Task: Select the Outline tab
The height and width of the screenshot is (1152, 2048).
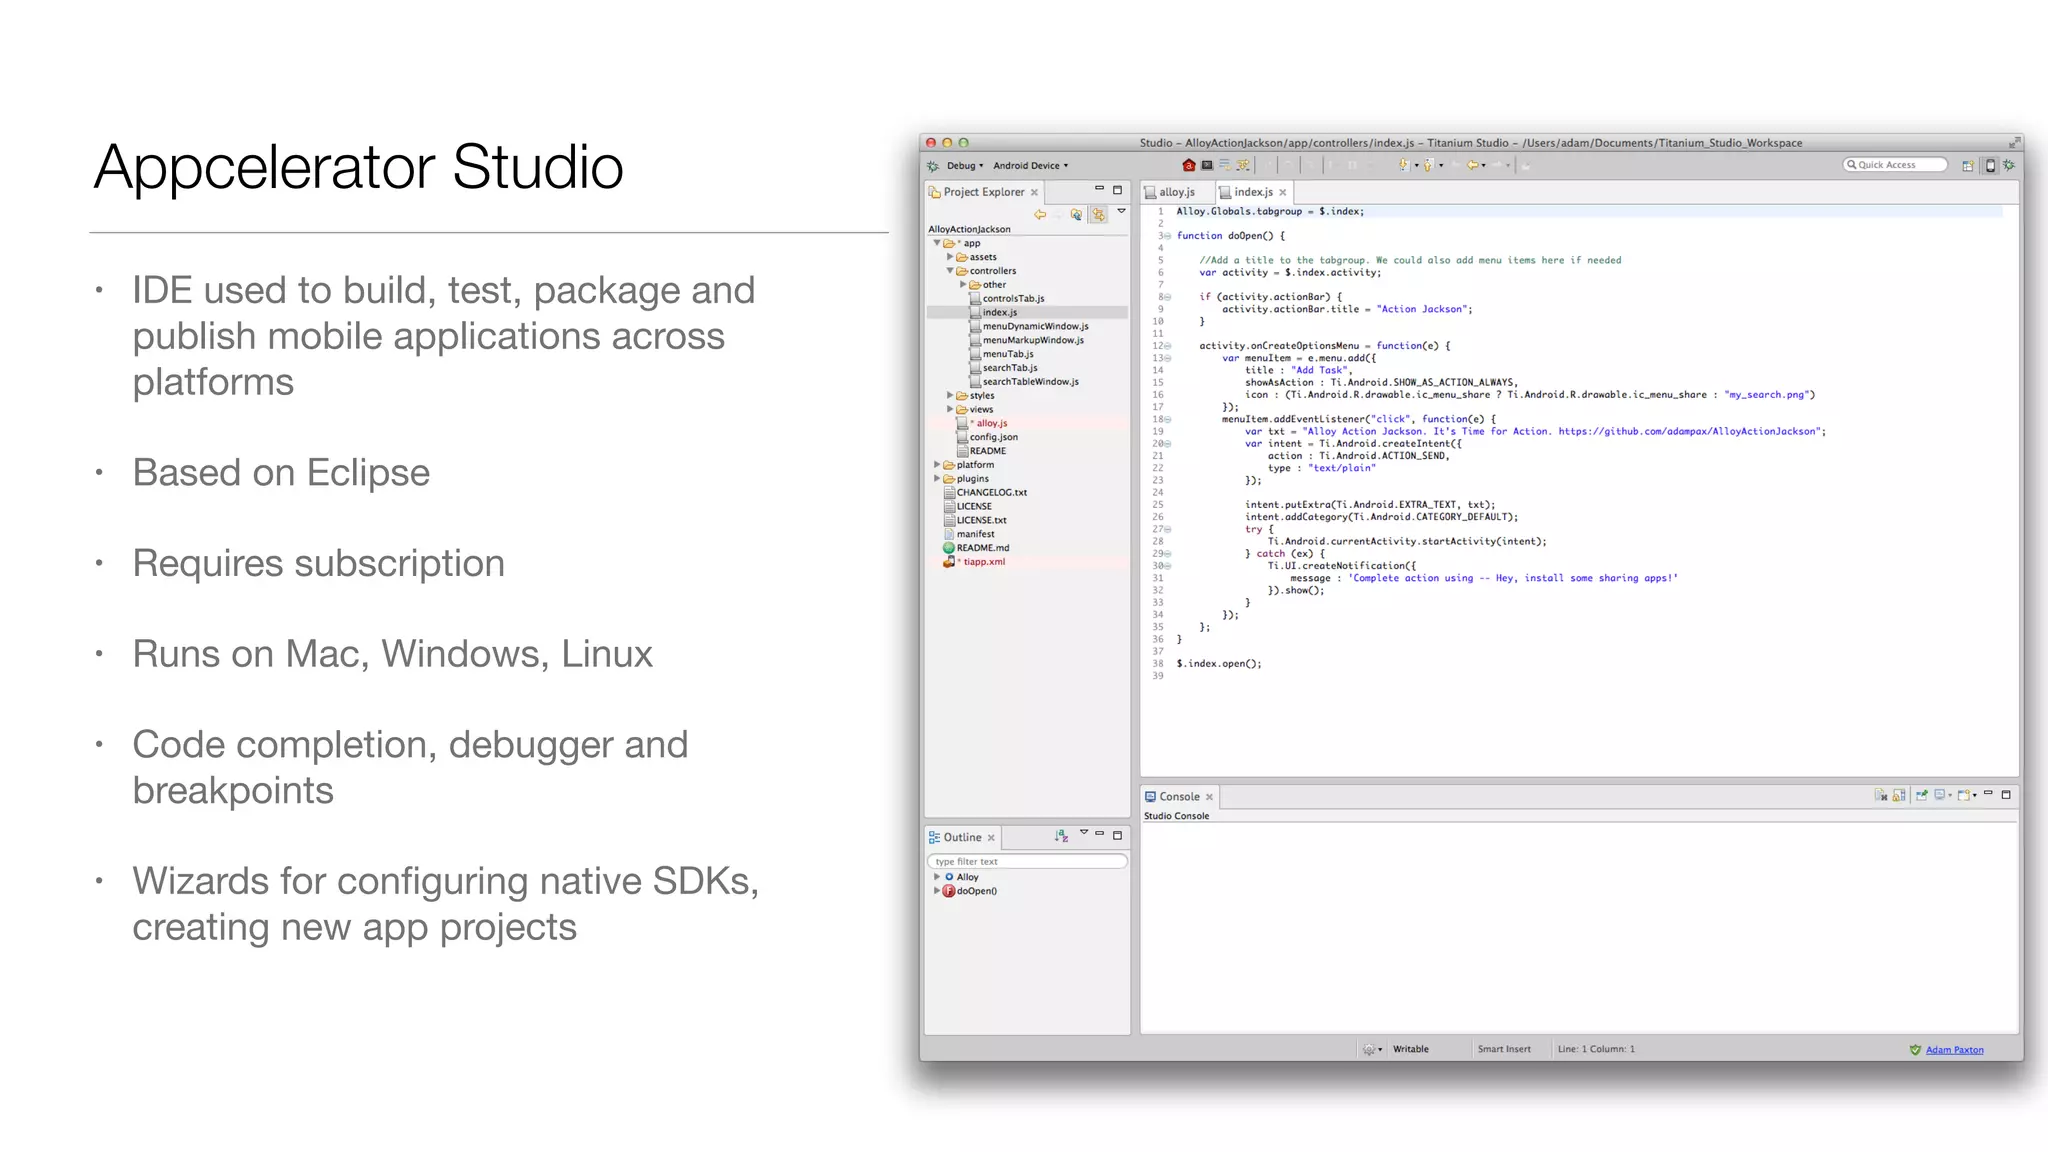Action: point(962,838)
